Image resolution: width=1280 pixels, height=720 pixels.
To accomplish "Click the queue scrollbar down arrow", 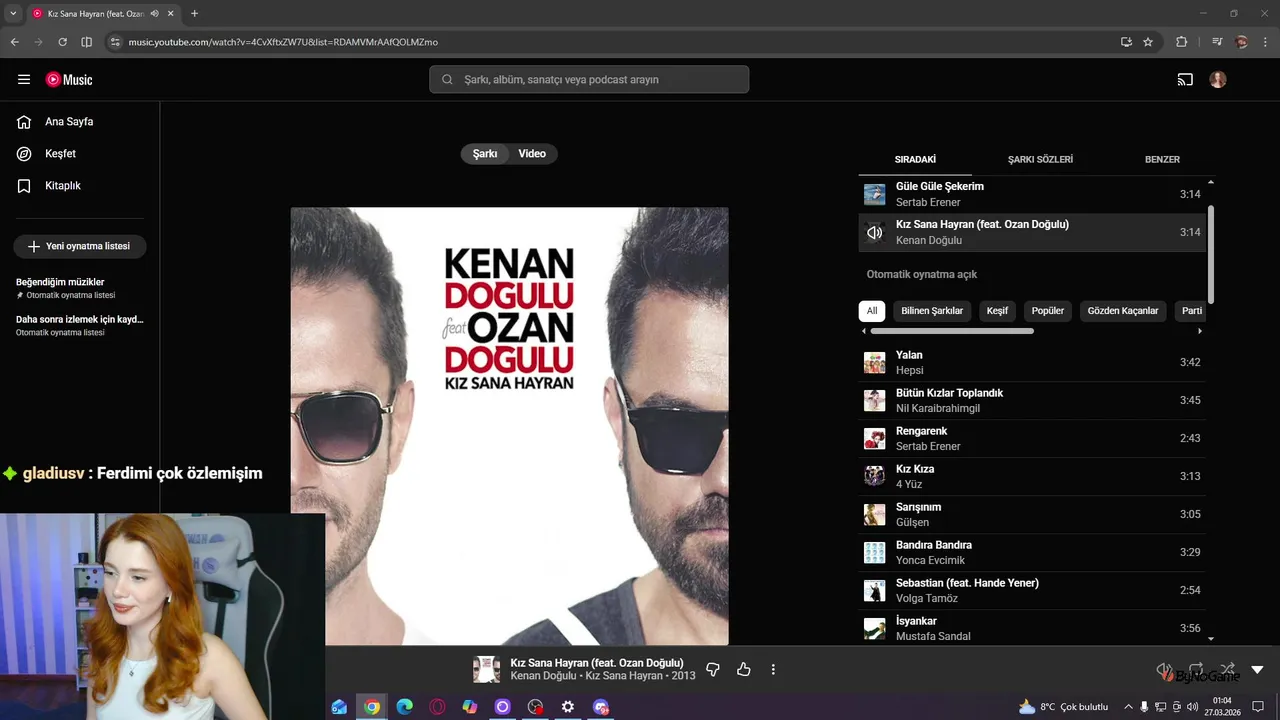I will point(1211,638).
